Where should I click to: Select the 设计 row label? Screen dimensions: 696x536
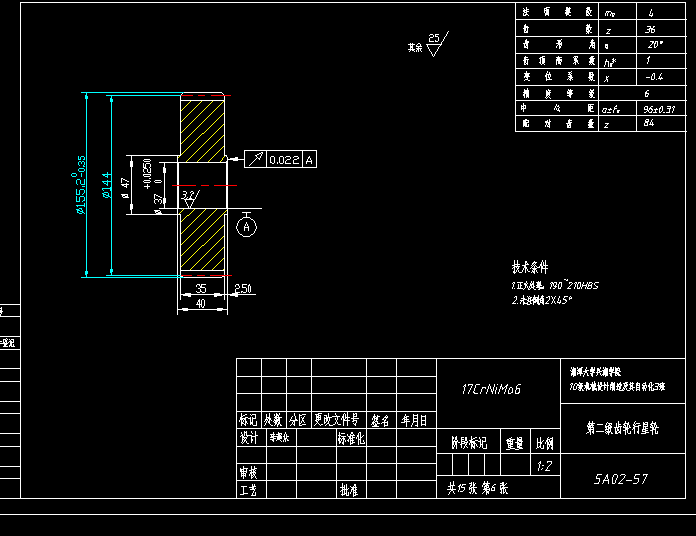tap(249, 438)
